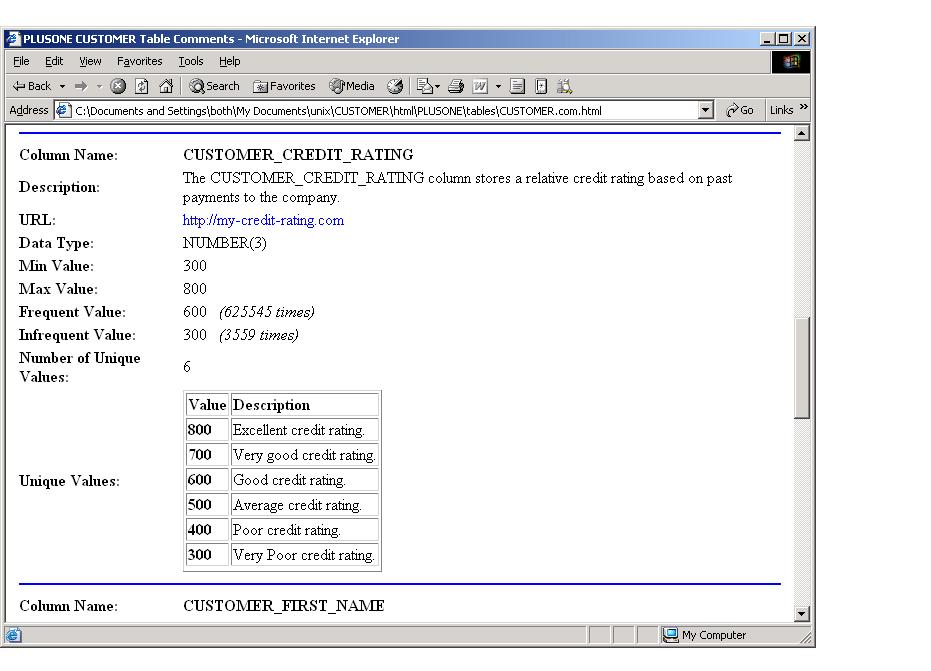931x671 pixels.
Task: Open the Back history dropdown arrow
Action: [62, 86]
